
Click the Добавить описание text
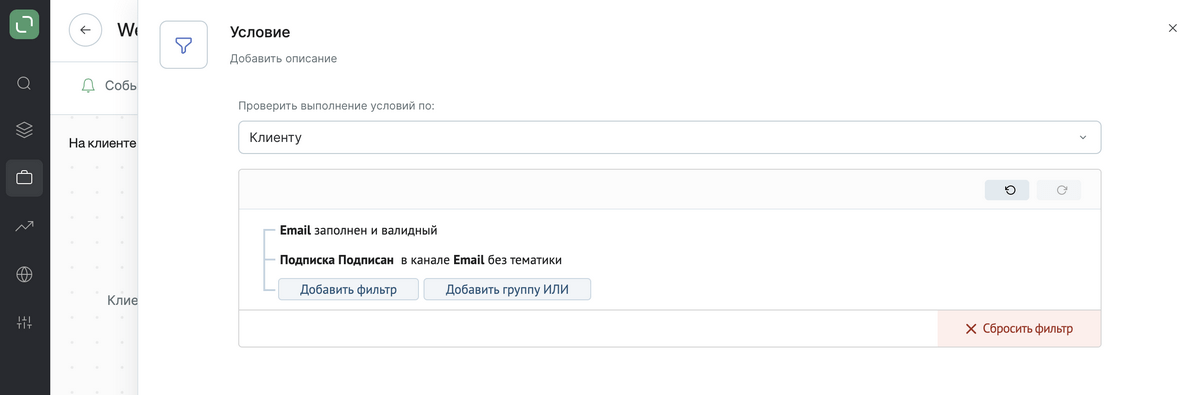click(x=283, y=59)
